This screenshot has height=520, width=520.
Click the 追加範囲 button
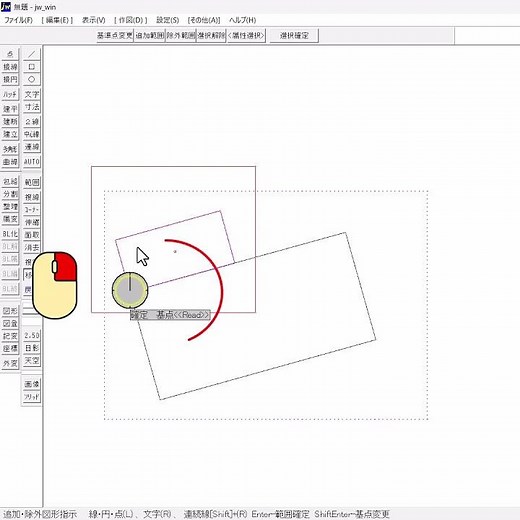tap(150, 35)
